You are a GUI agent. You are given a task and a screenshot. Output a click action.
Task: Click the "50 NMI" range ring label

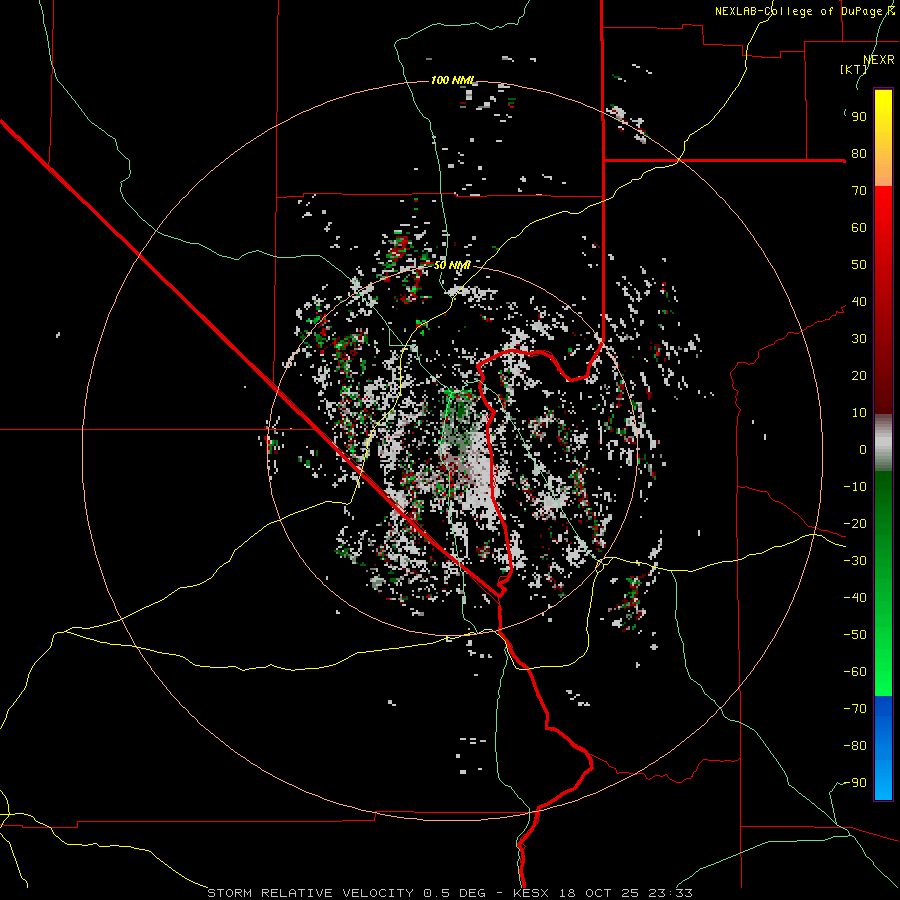[452, 265]
